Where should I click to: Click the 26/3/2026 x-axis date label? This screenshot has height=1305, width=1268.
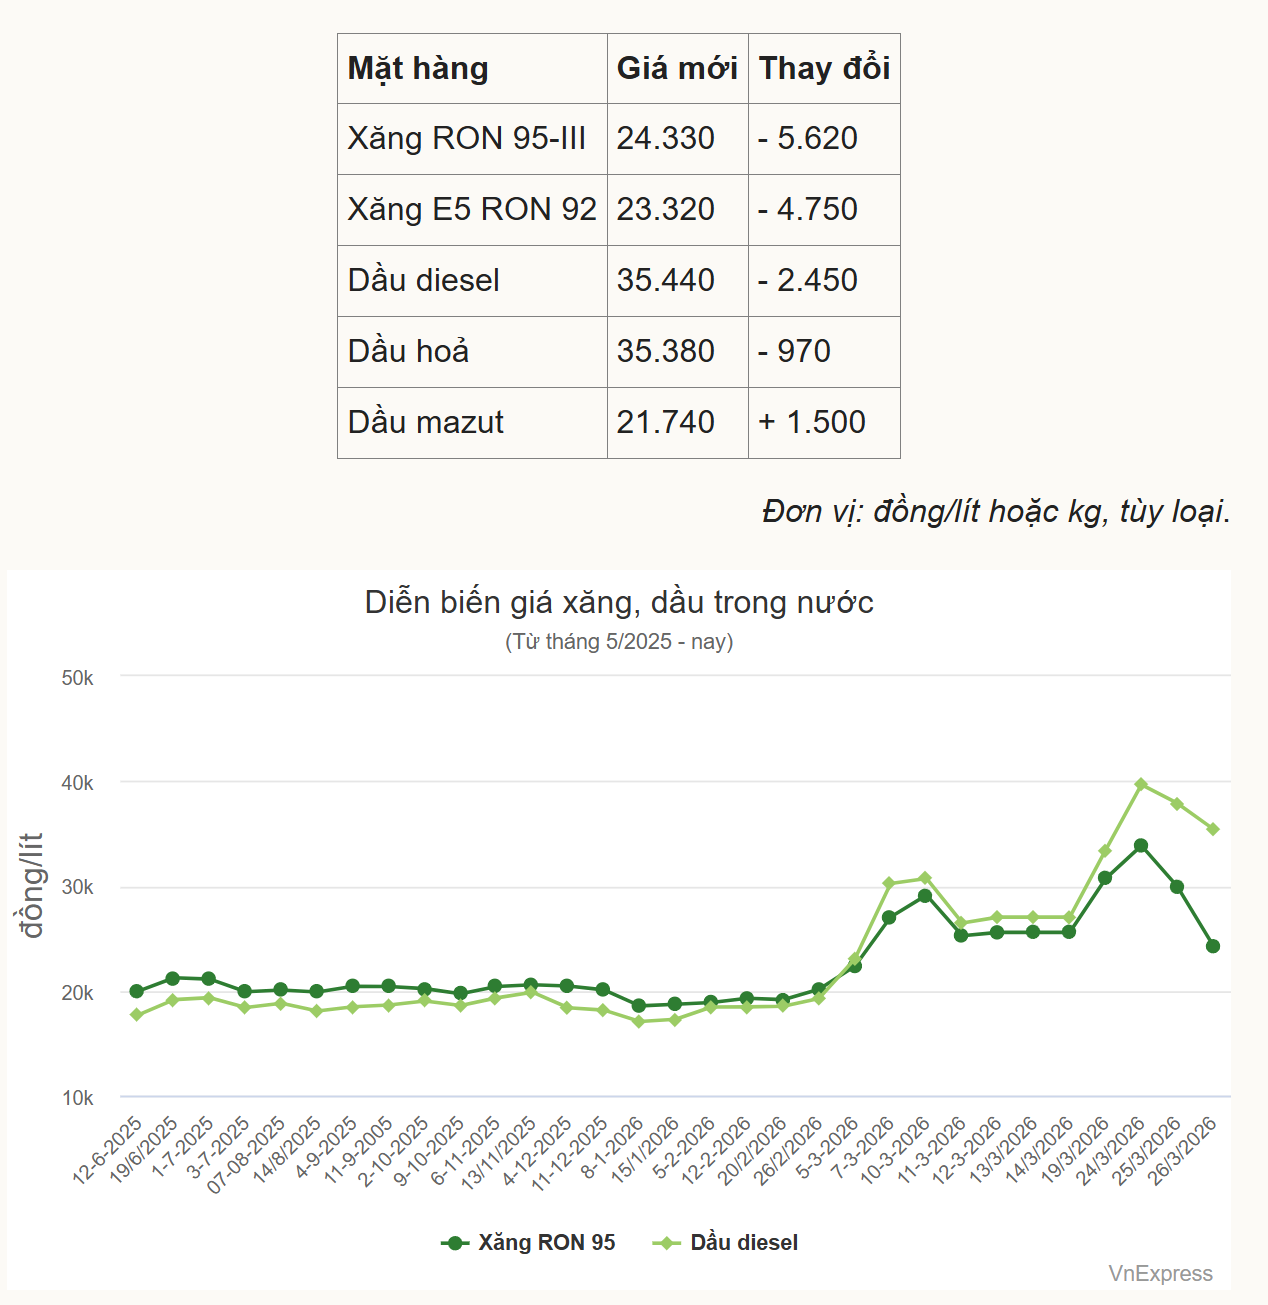[x=1185, y=1150]
